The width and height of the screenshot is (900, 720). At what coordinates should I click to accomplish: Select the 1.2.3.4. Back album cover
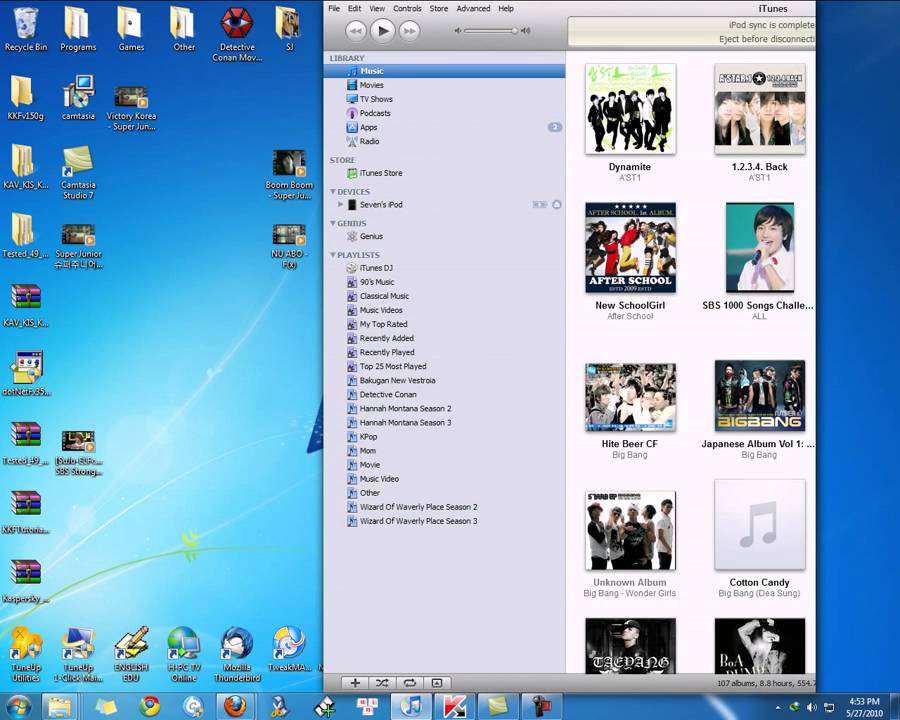pos(759,109)
